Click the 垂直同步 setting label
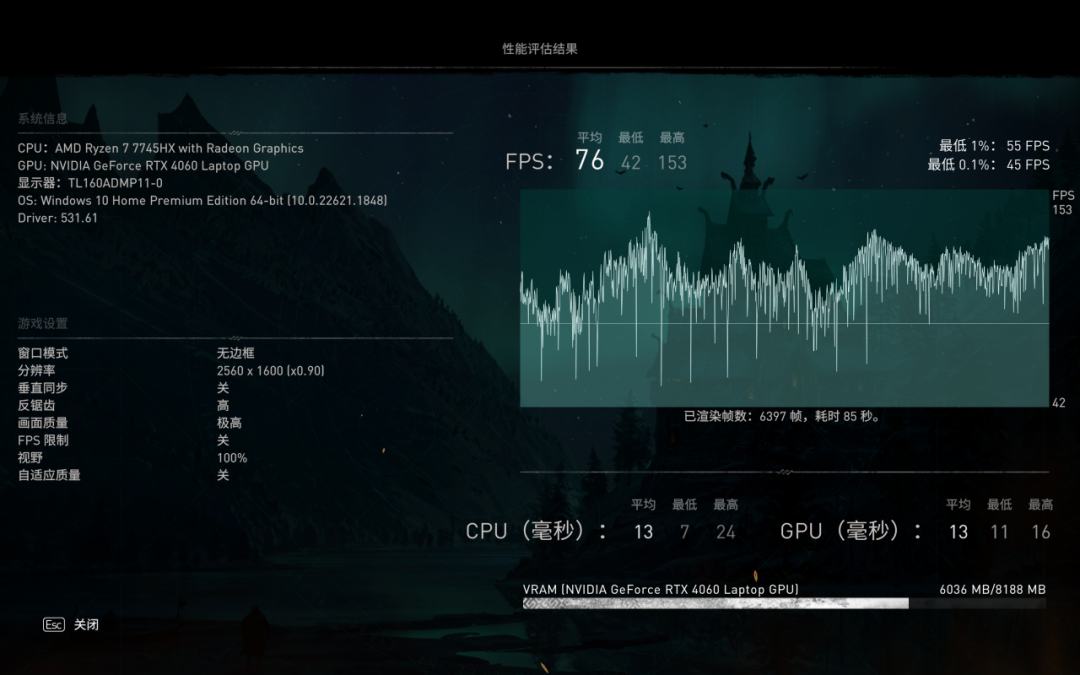 click(43, 388)
